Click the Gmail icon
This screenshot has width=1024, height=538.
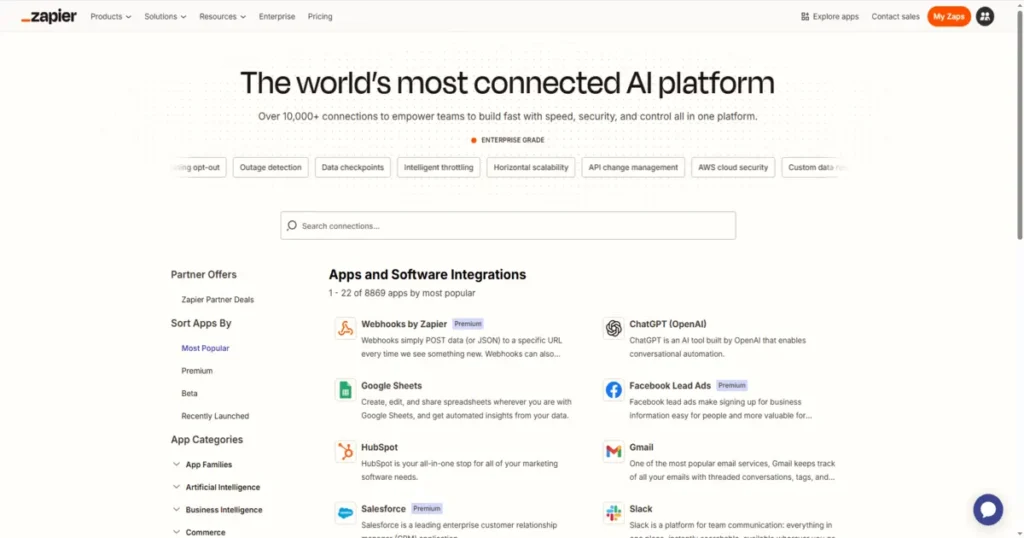(613, 451)
